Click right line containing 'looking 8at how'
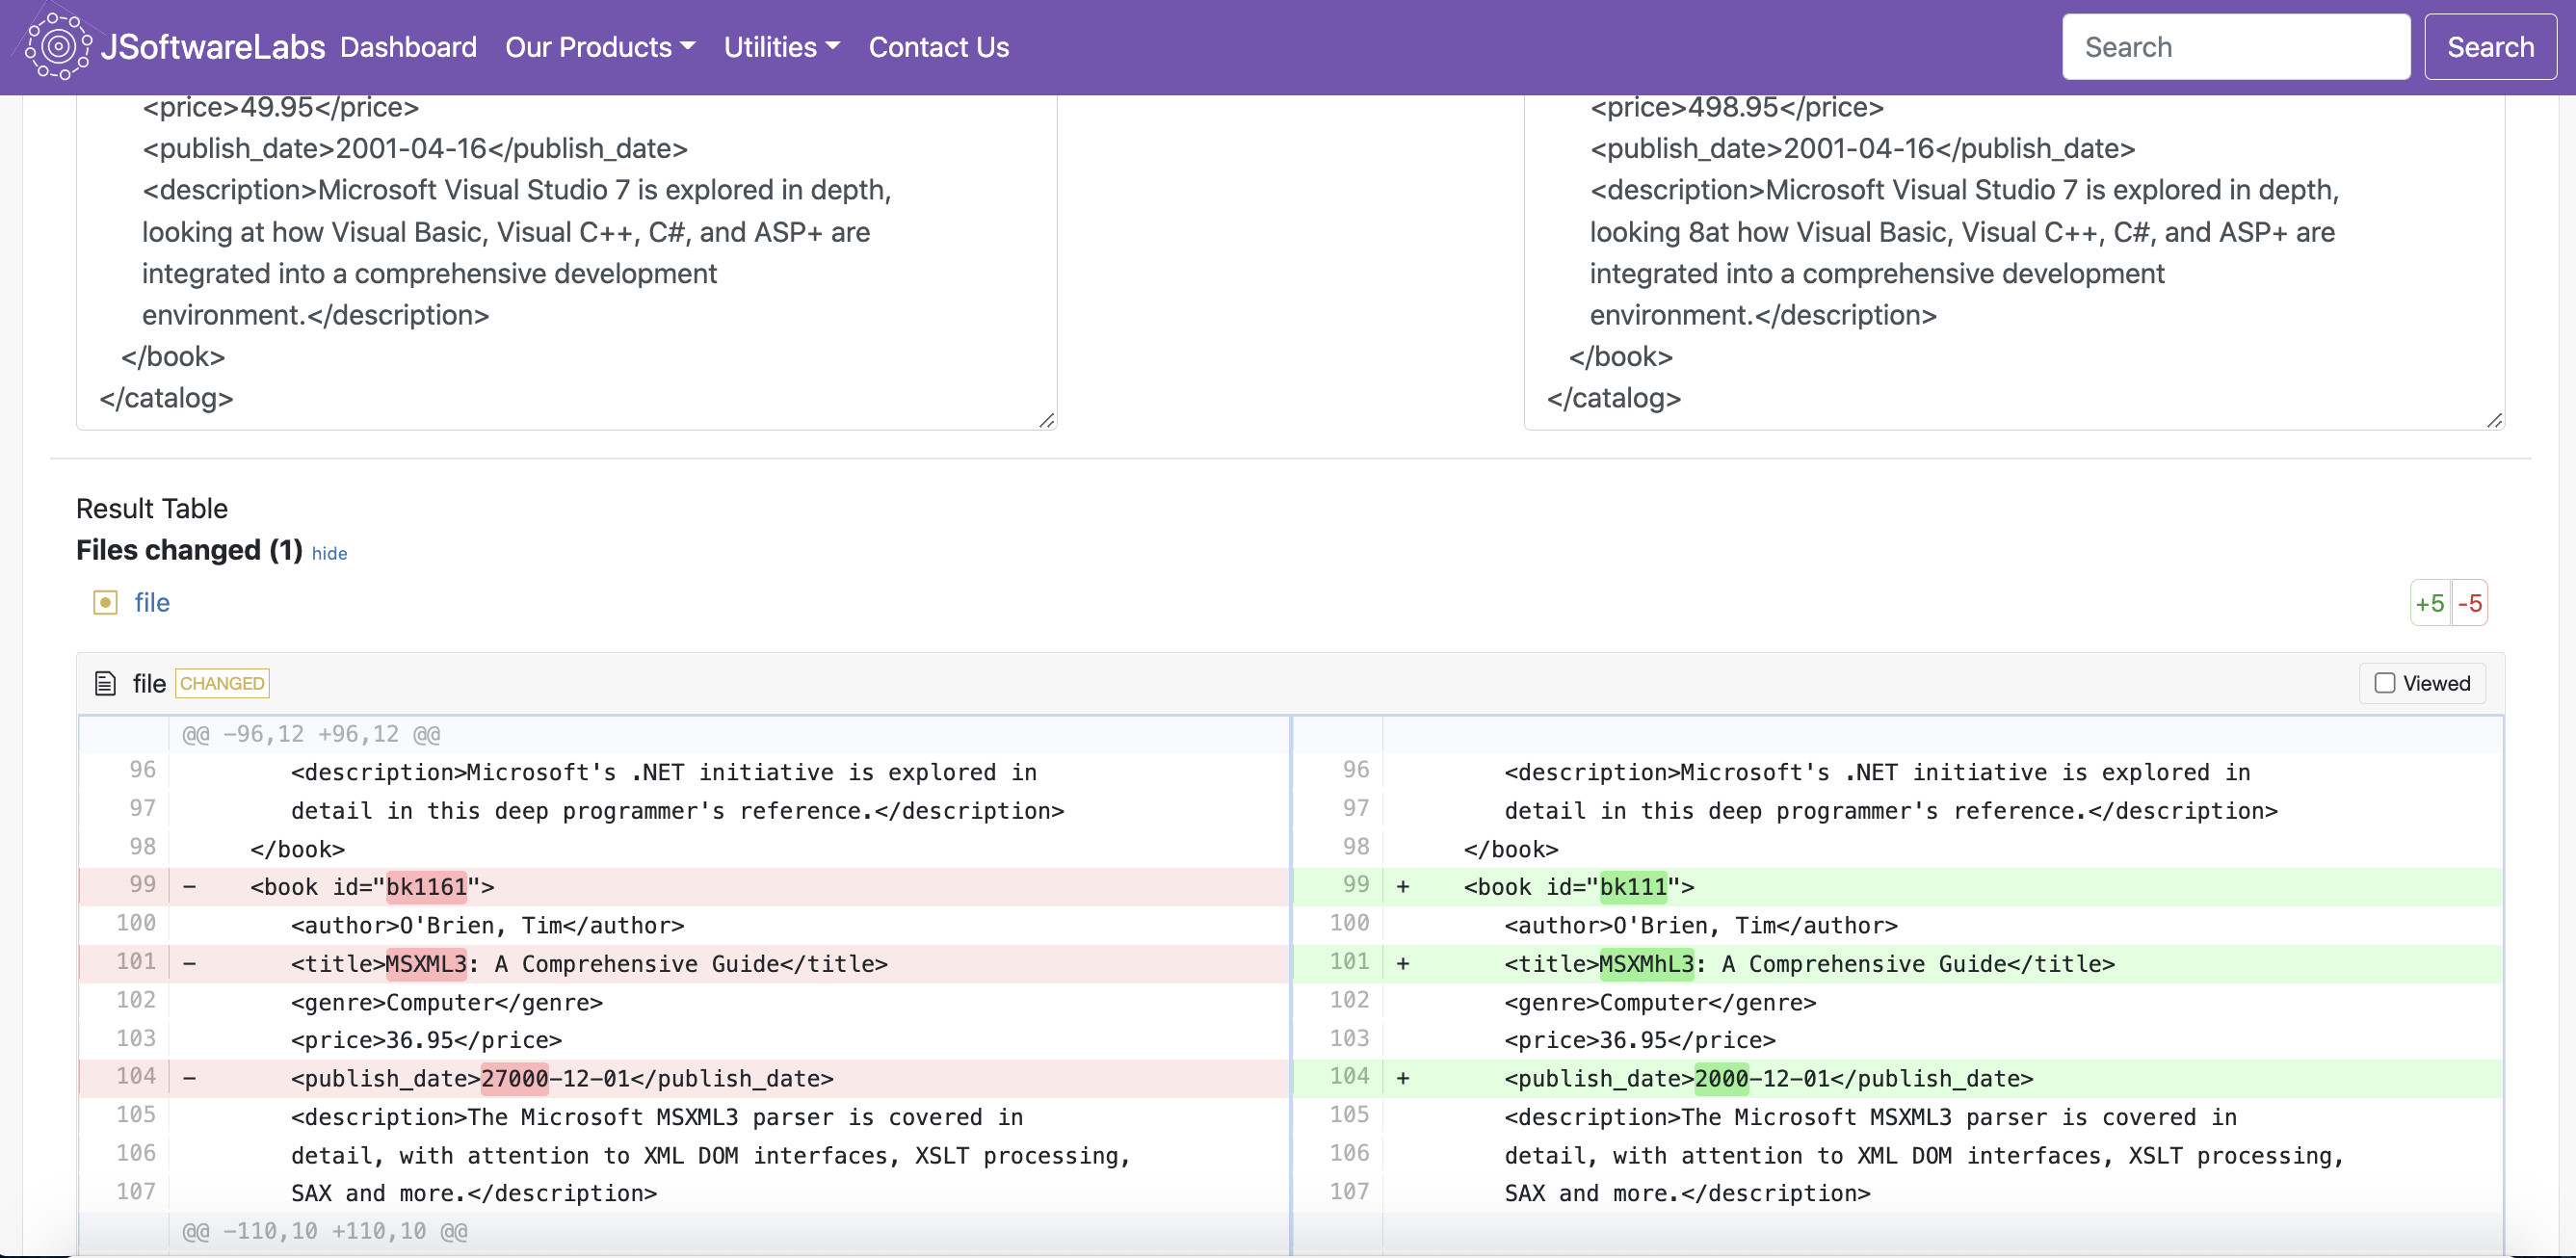2576x1258 pixels. pos(1962,232)
